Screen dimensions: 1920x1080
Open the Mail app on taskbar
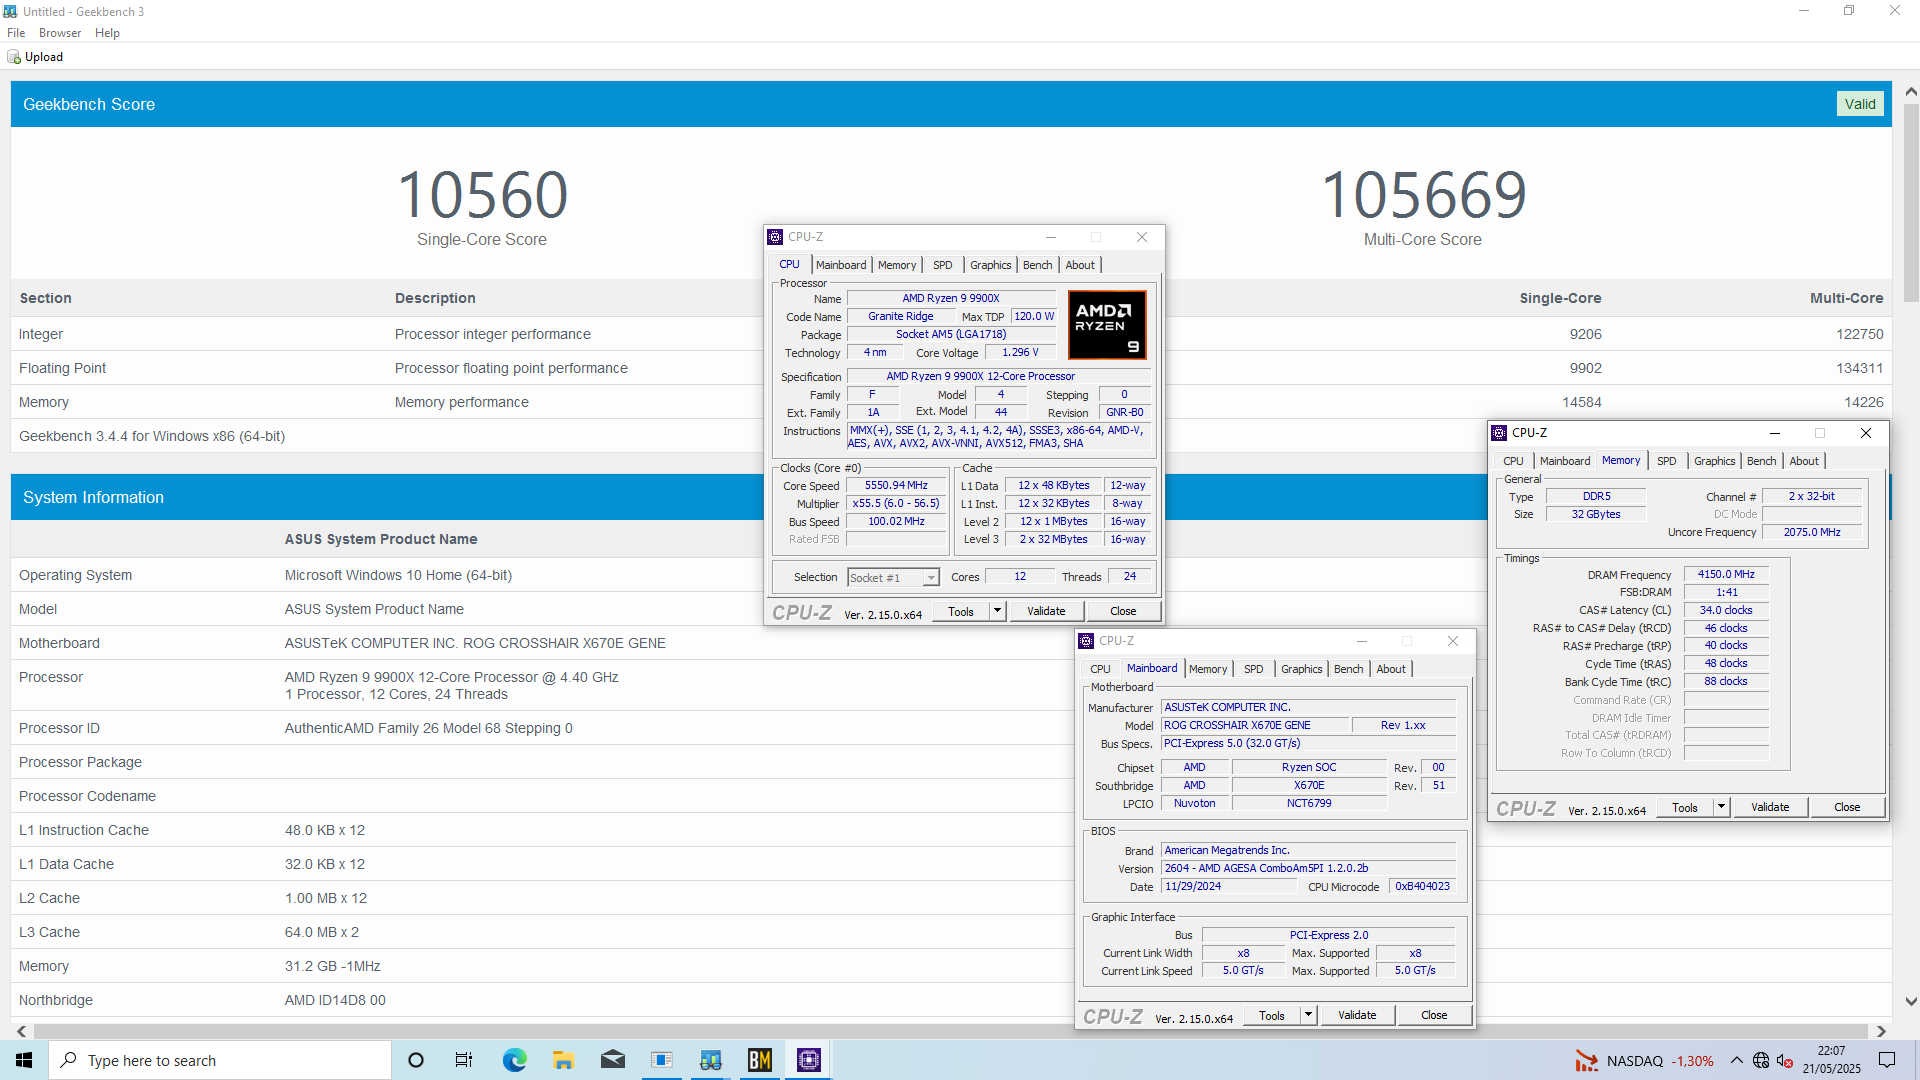click(613, 1060)
